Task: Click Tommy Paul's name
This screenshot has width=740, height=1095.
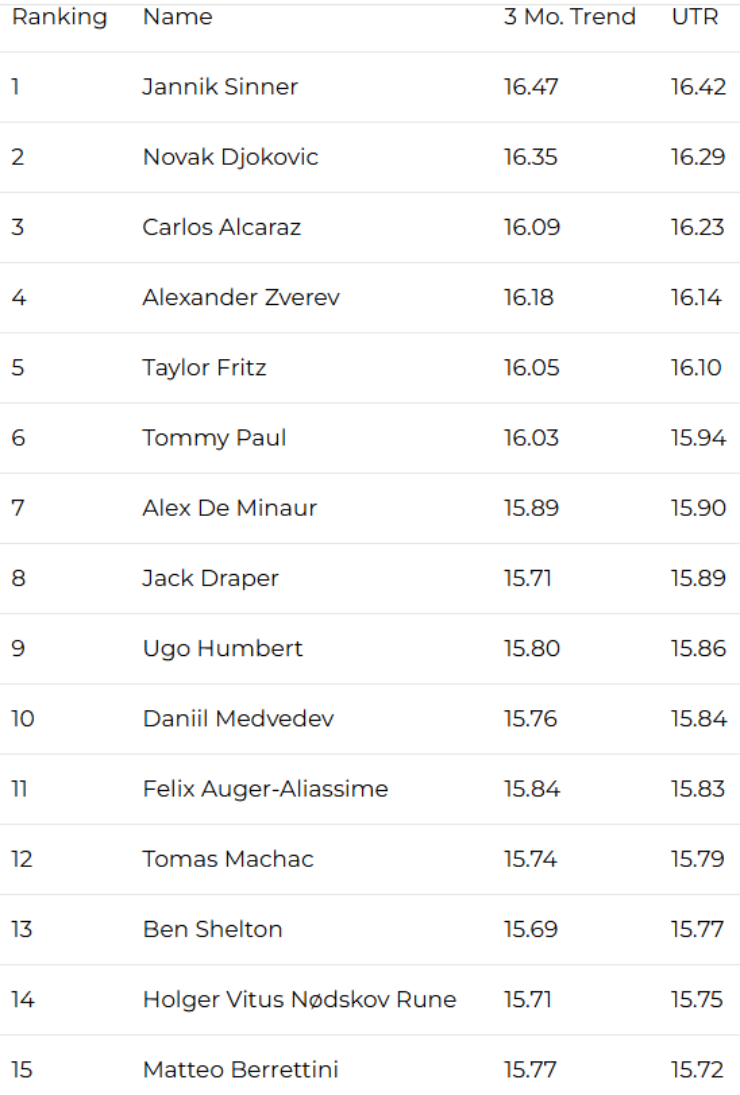Action: tap(214, 438)
